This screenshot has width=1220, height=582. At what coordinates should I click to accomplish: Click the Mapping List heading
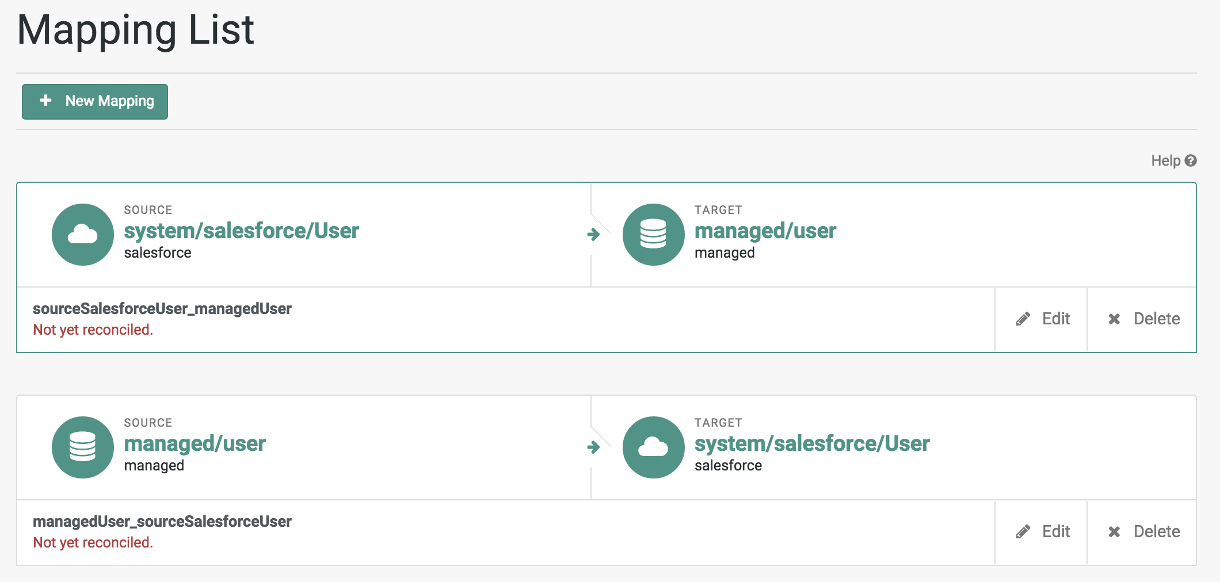coord(136,30)
